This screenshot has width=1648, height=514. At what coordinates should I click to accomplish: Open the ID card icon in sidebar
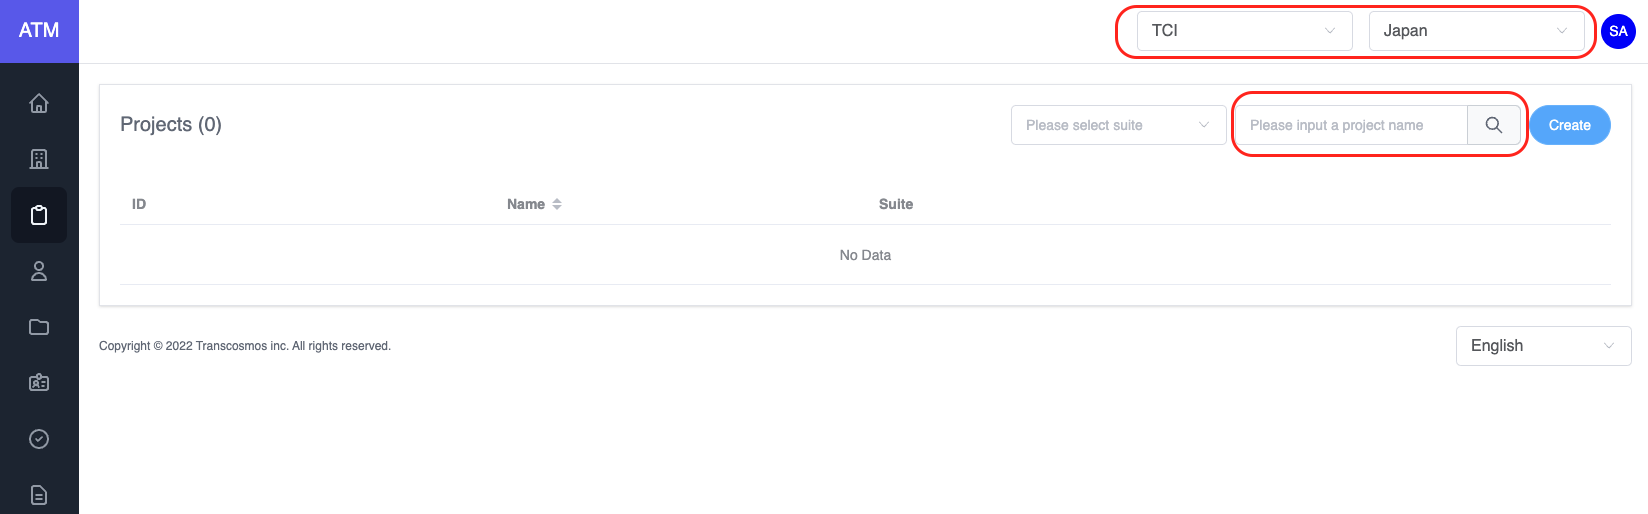(x=39, y=383)
